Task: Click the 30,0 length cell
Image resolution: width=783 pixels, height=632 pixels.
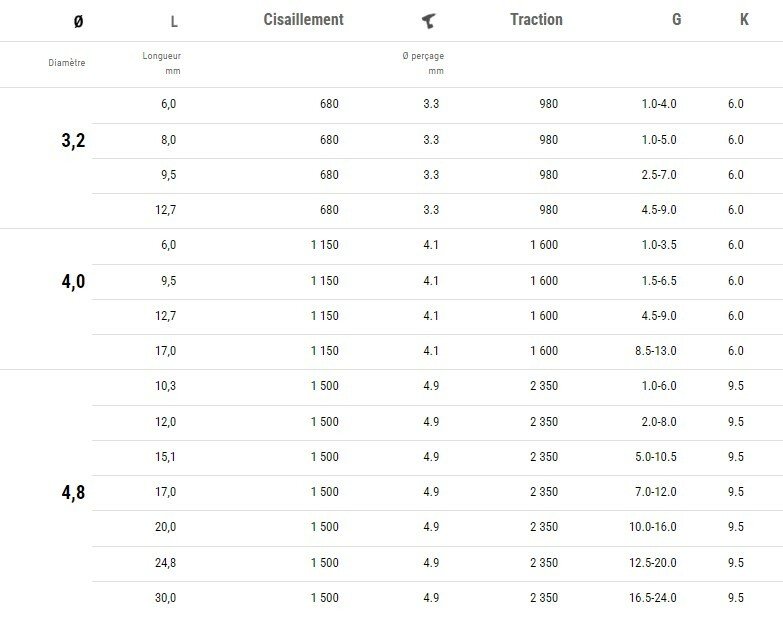Action: point(166,598)
